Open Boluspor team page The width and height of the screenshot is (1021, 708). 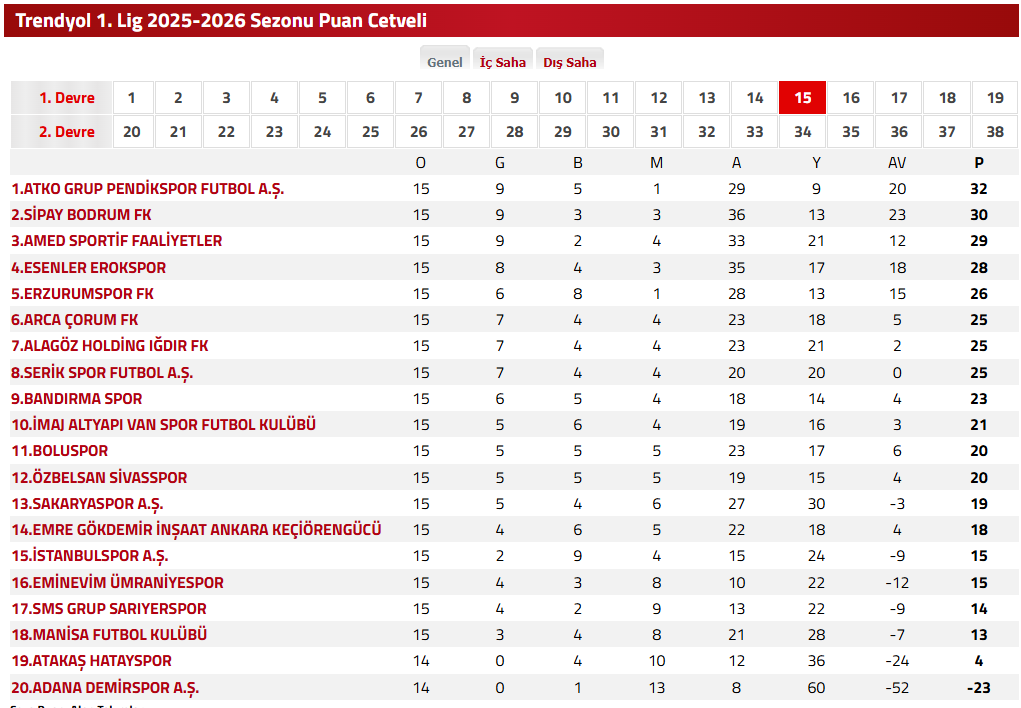coord(60,451)
